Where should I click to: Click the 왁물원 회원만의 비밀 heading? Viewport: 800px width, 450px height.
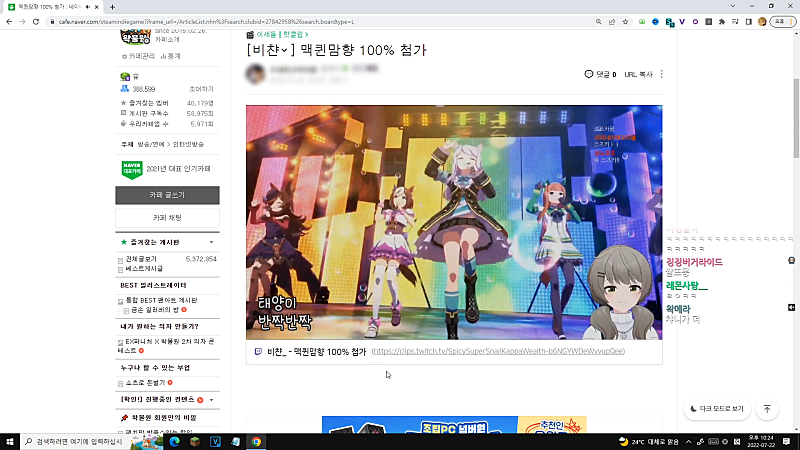pos(164,418)
